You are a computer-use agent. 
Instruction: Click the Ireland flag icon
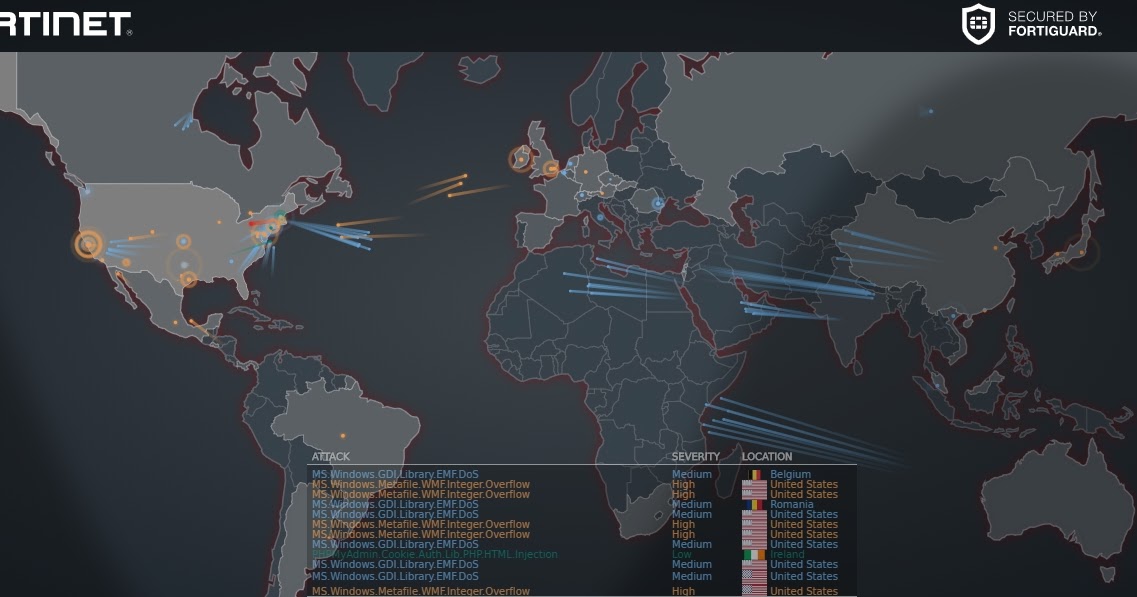pyautogui.click(x=754, y=553)
